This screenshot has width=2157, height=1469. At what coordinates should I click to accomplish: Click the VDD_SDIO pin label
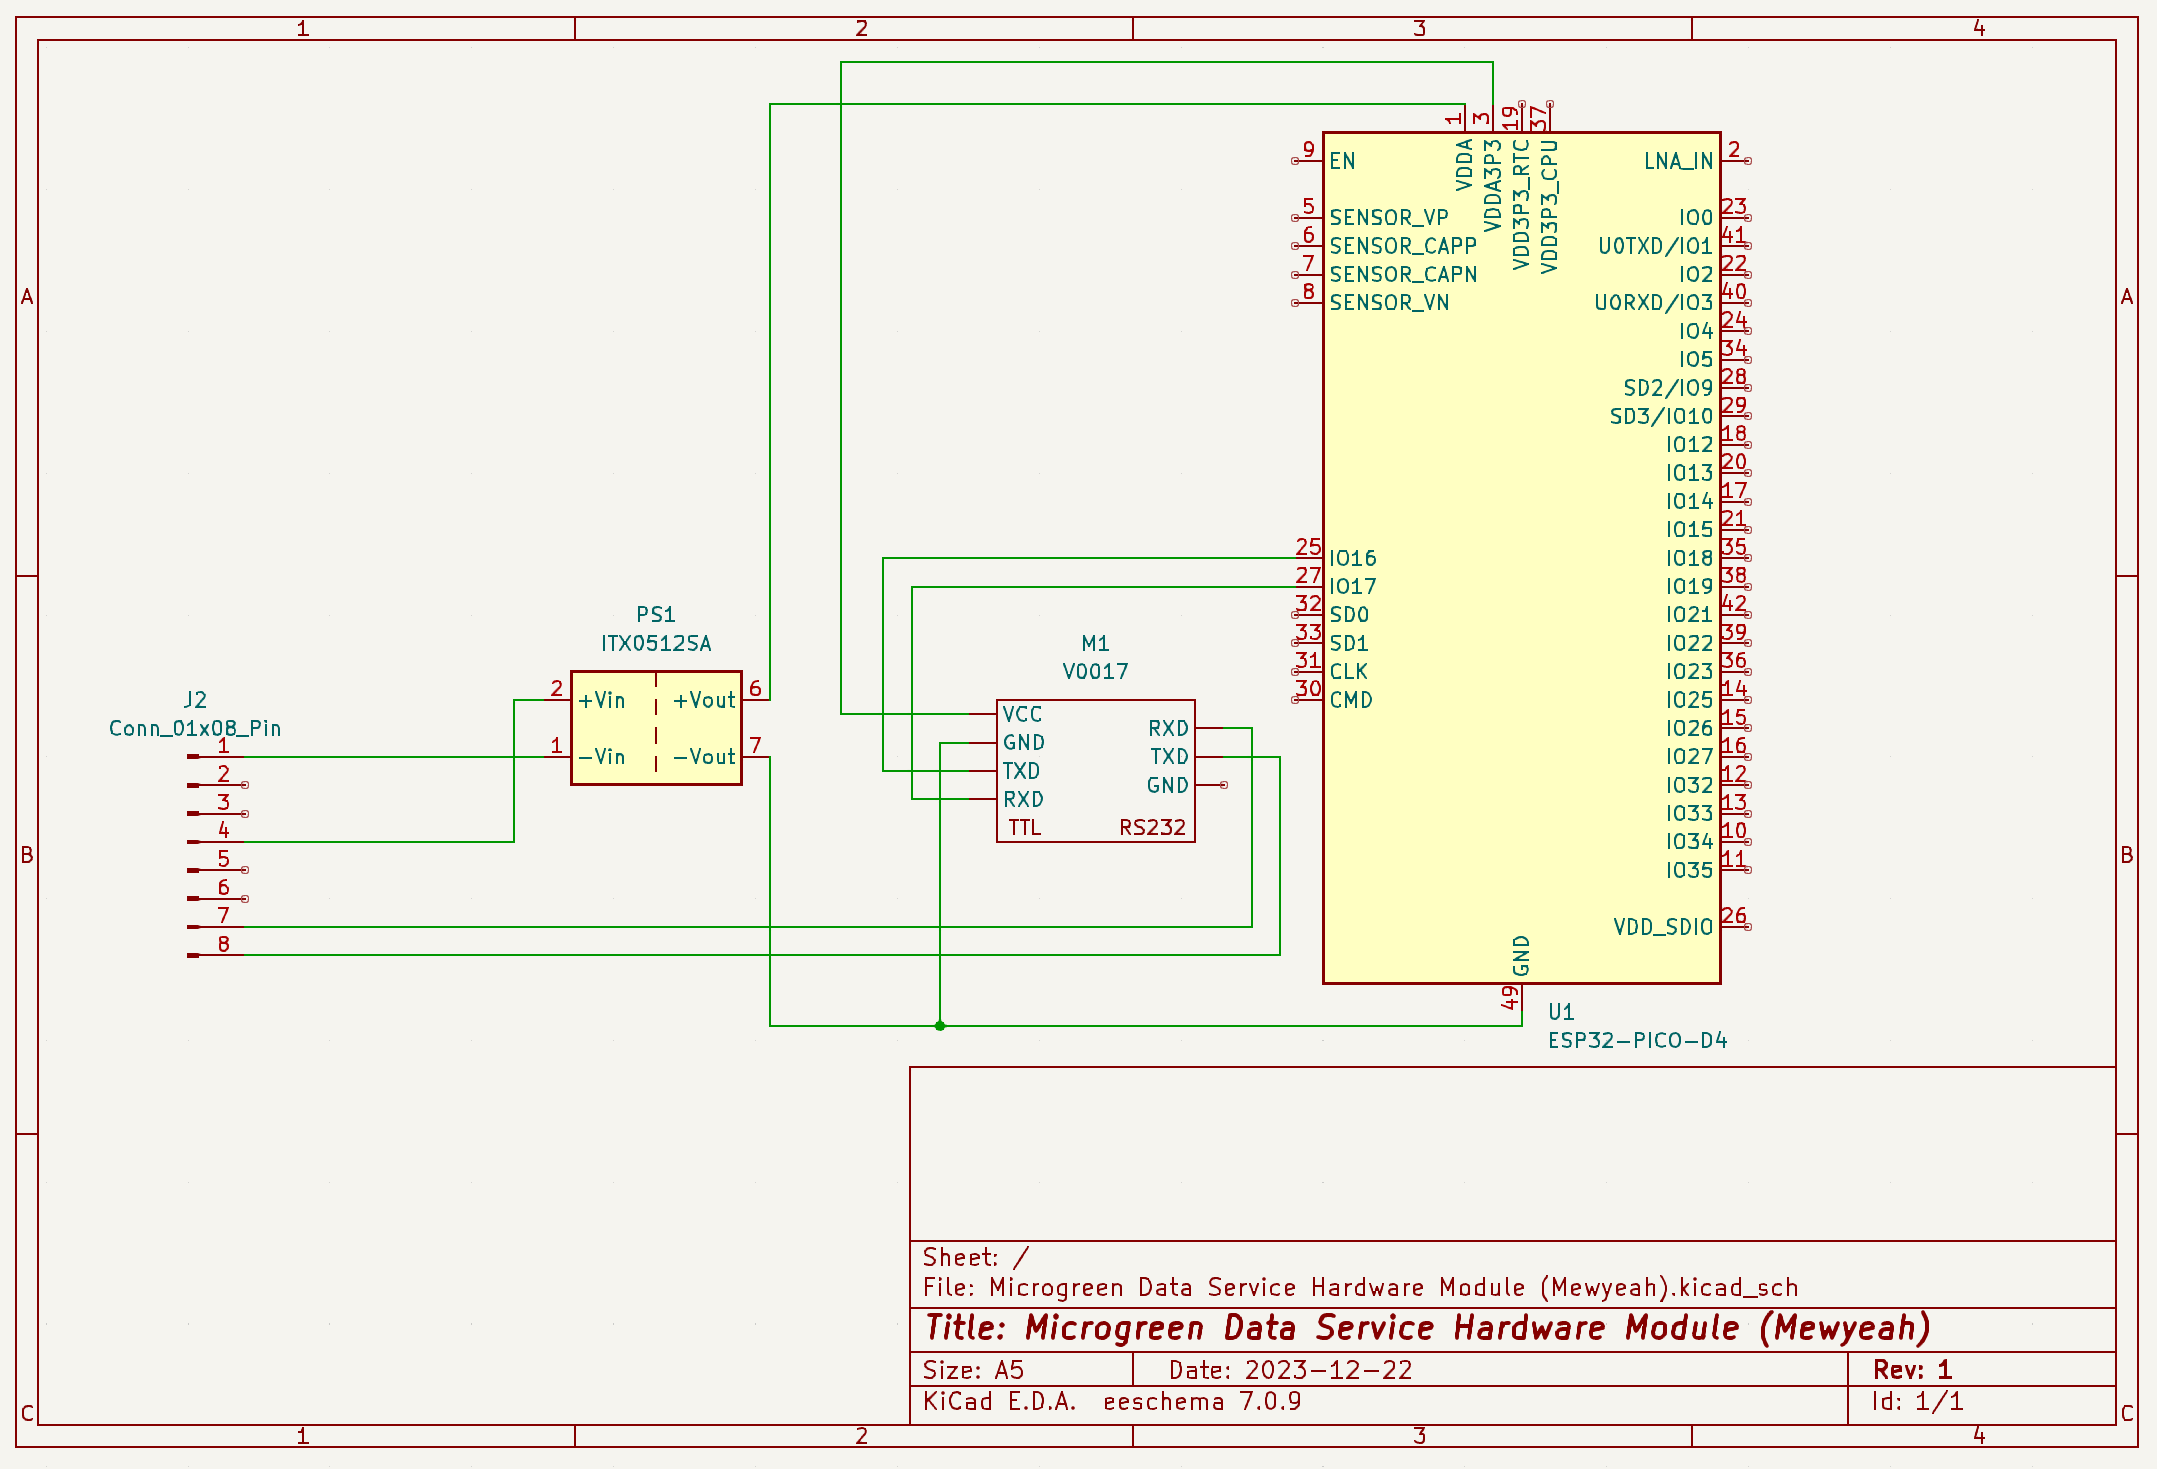click(1663, 927)
